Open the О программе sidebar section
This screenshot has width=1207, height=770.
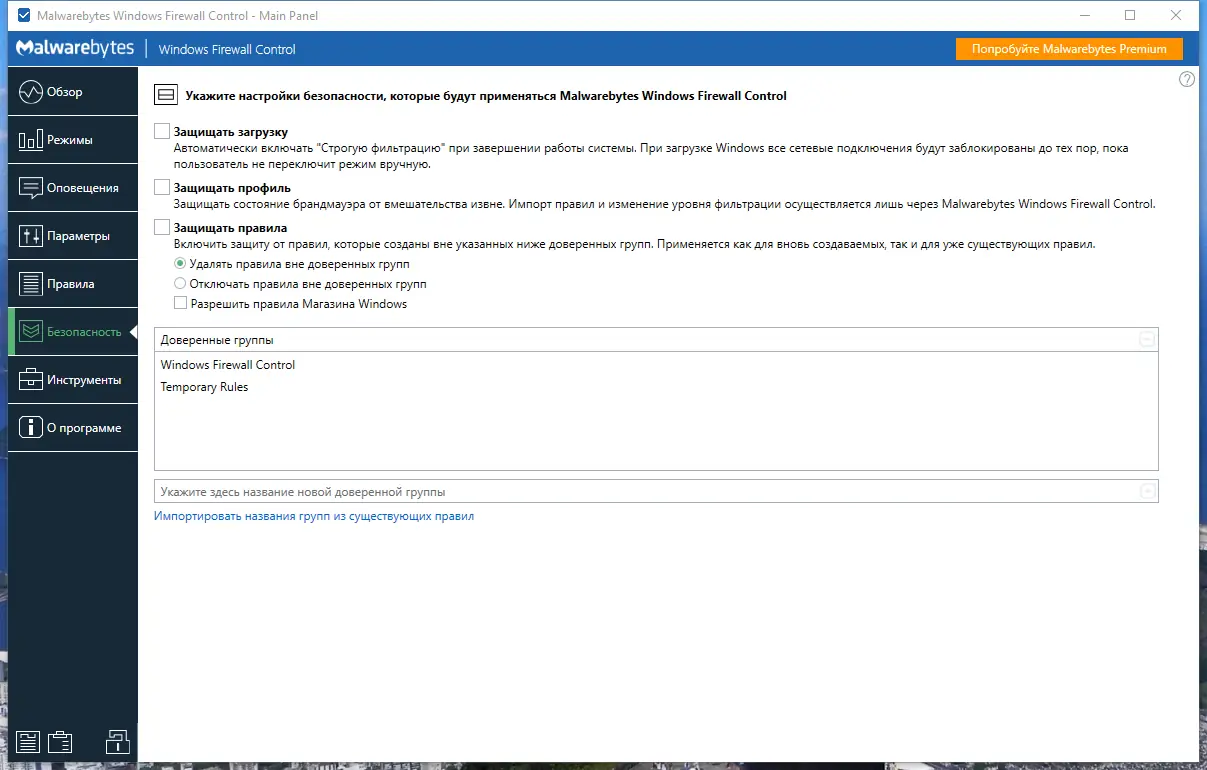point(72,428)
